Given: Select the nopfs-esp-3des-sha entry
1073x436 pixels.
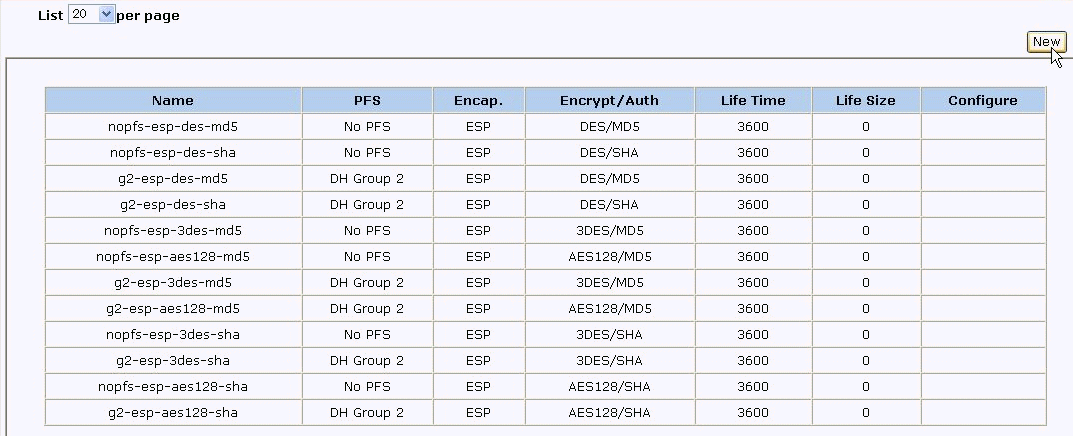Looking at the screenshot, I should (173, 334).
